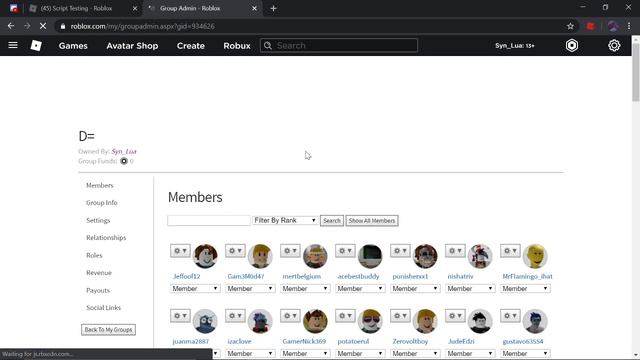
Task: Open rank dropdown for izaclove
Action: (250, 353)
